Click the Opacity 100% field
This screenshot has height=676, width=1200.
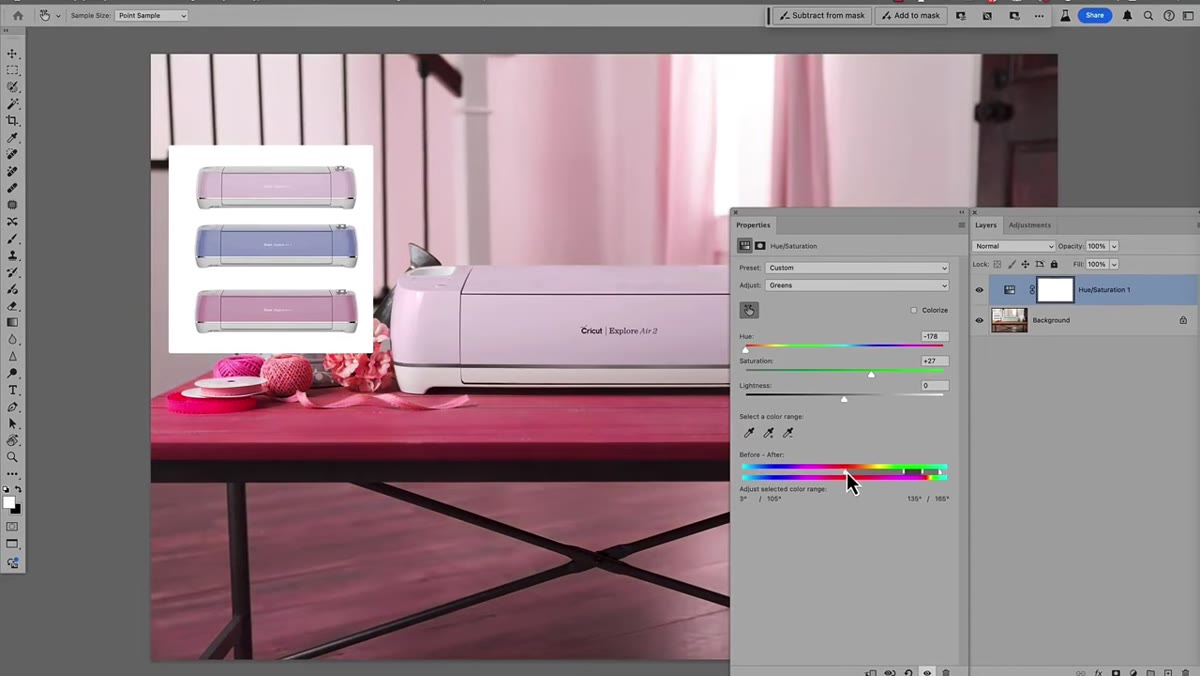[1097, 246]
